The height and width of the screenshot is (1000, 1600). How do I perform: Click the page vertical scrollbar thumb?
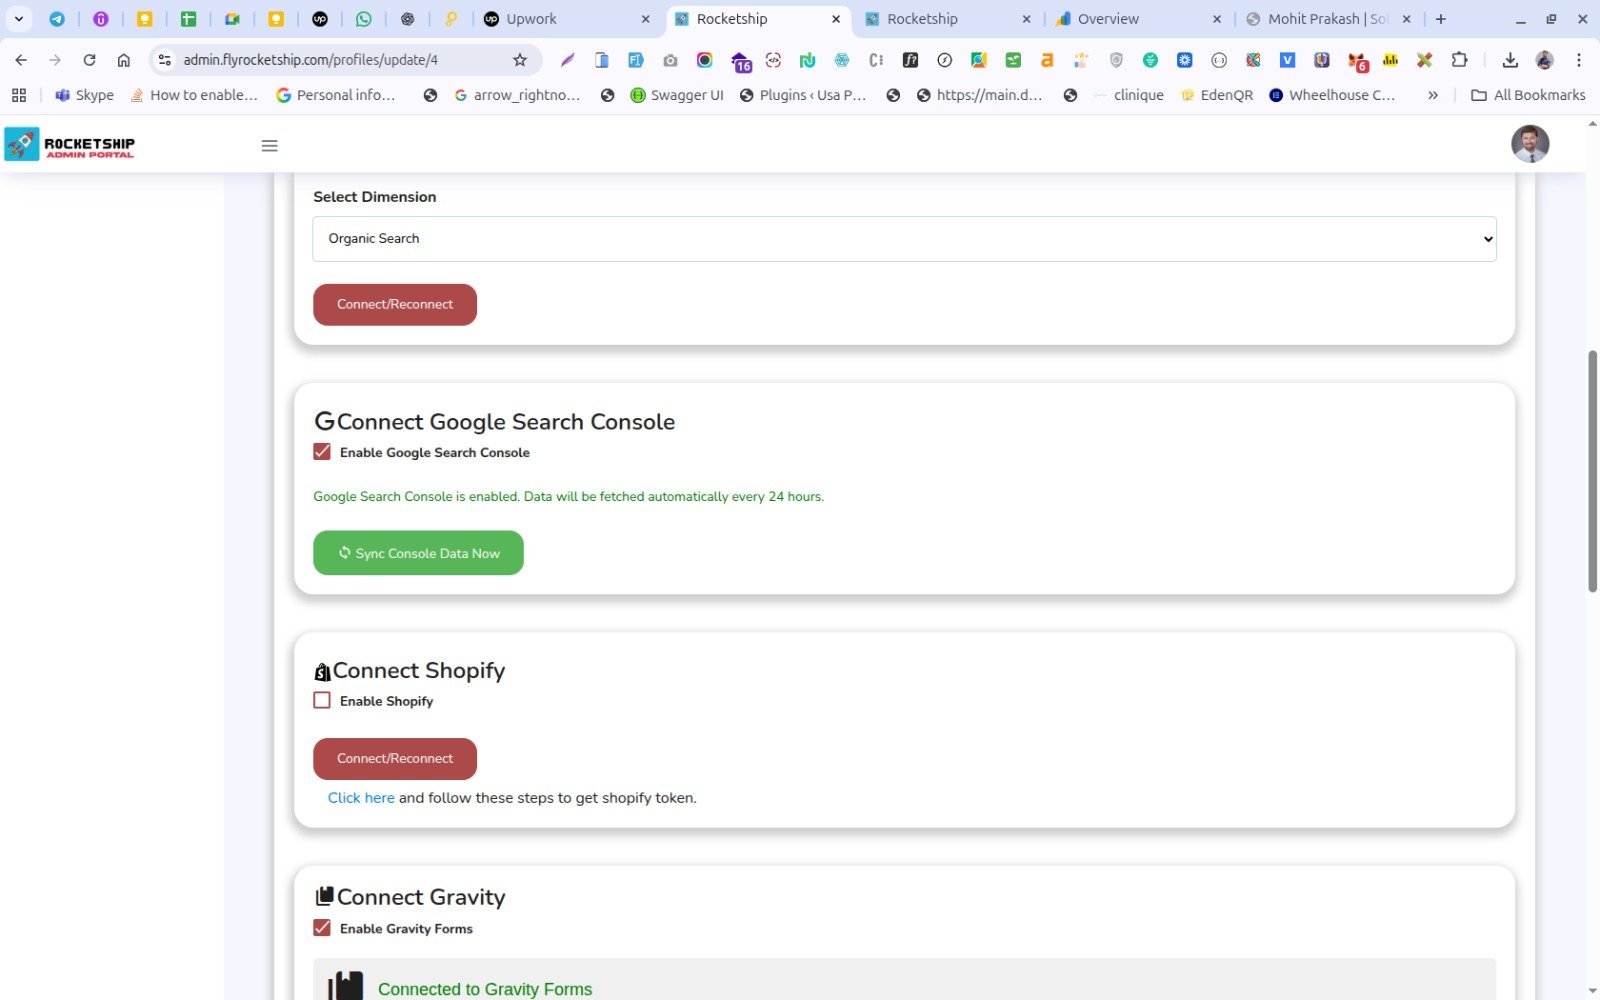tap(1592, 470)
